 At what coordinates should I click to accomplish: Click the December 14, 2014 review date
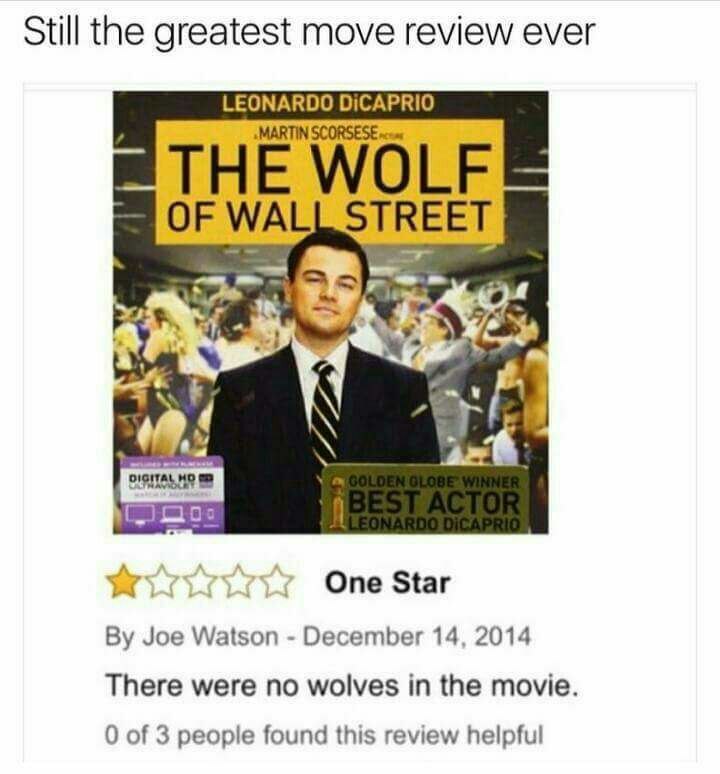coord(417,636)
